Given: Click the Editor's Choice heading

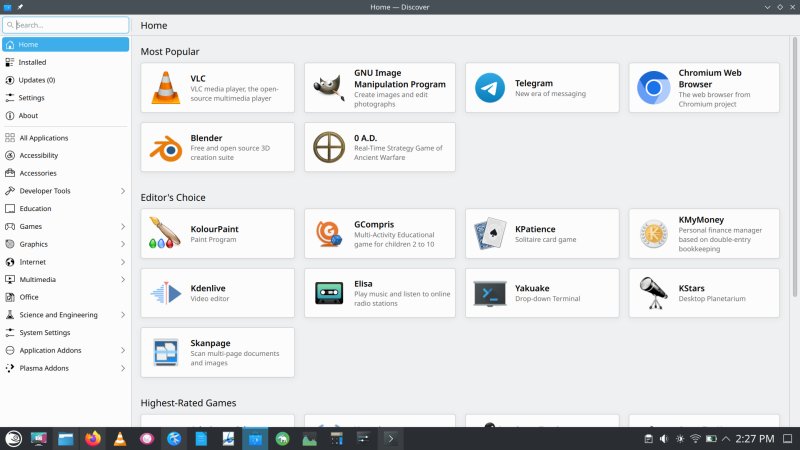Looking at the screenshot, I should click(x=173, y=197).
